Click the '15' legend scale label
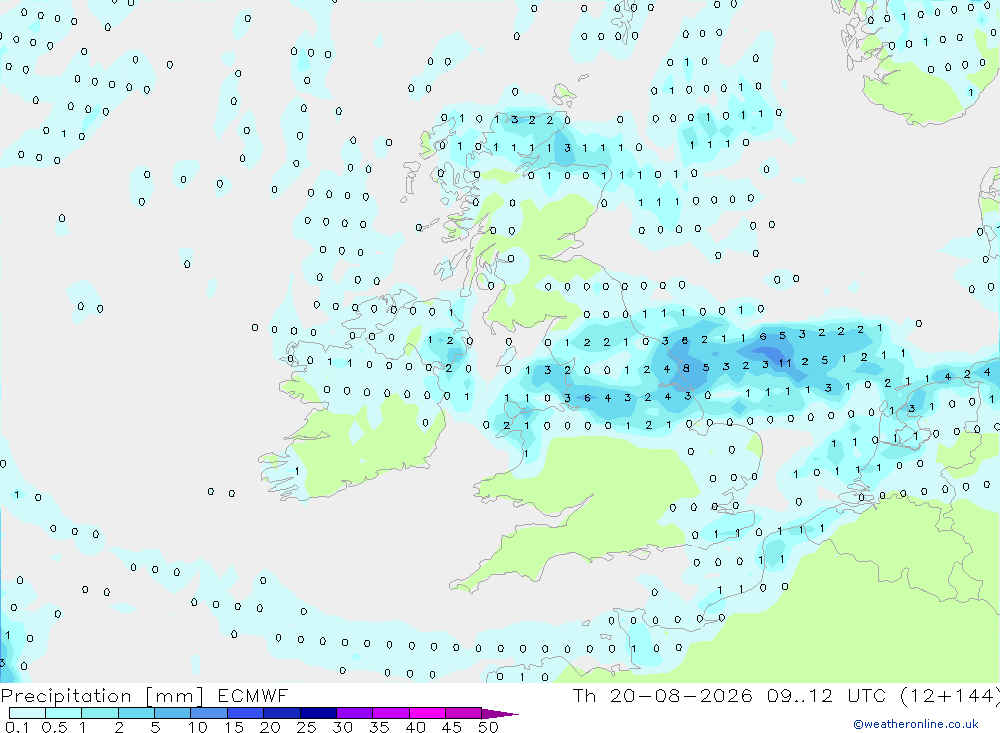 234,727
